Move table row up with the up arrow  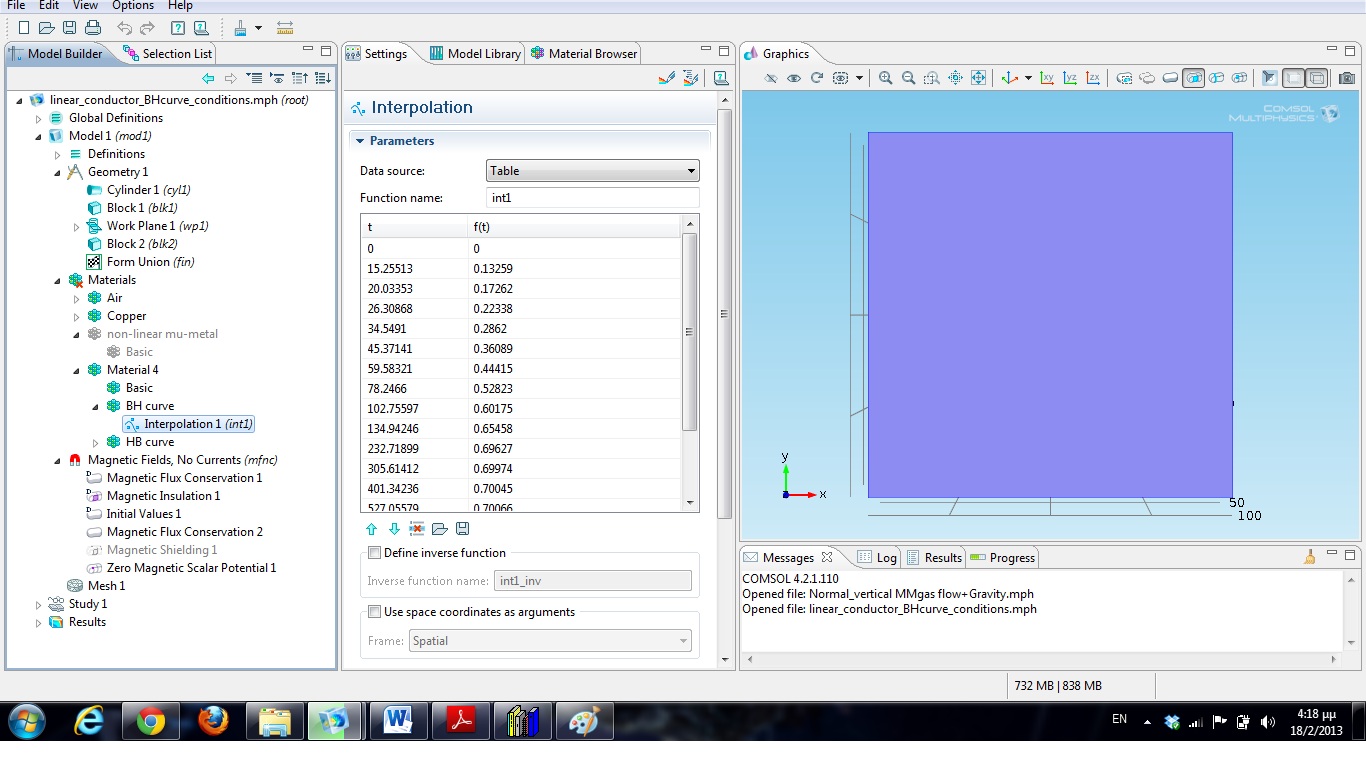pos(372,529)
